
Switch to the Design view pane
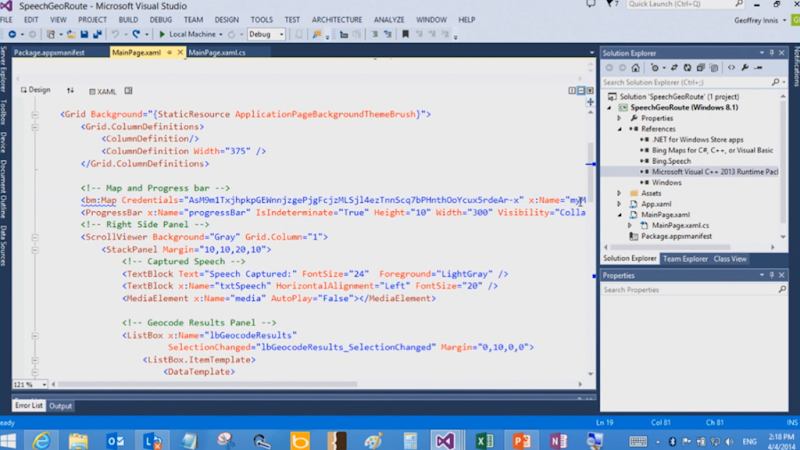click(x=36, y=90)
